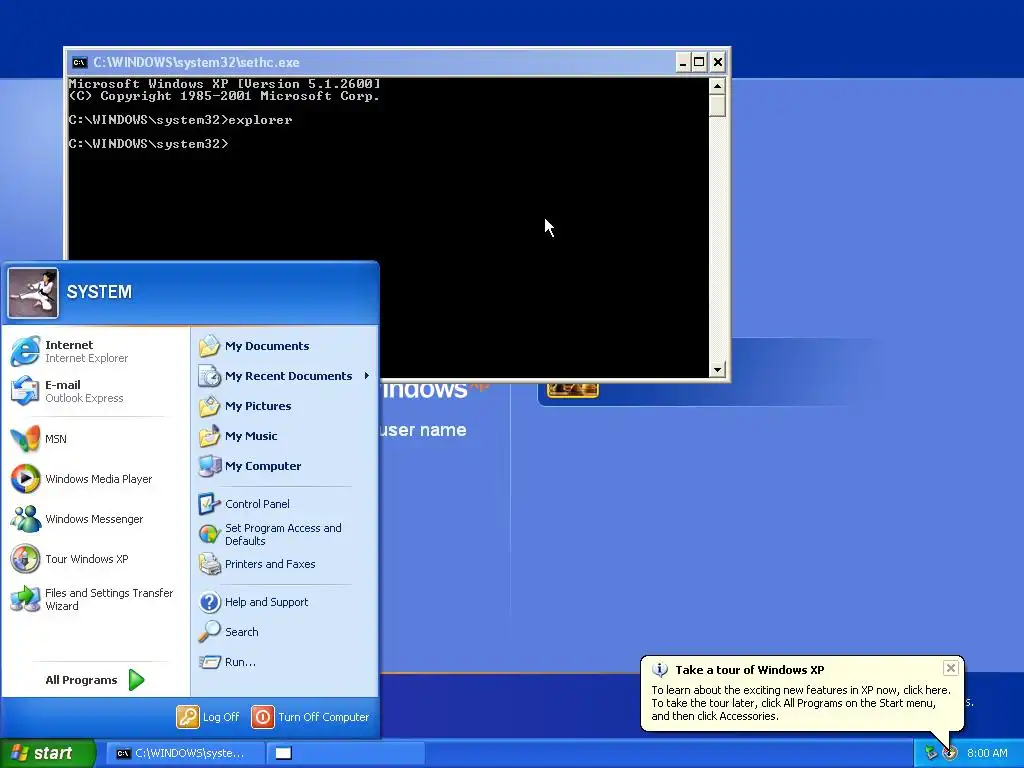Image resolution: width=1024 pixels, height=768 pixels.
Task: Click Set Program Access and Defaults icon
Action: point(210,534)
